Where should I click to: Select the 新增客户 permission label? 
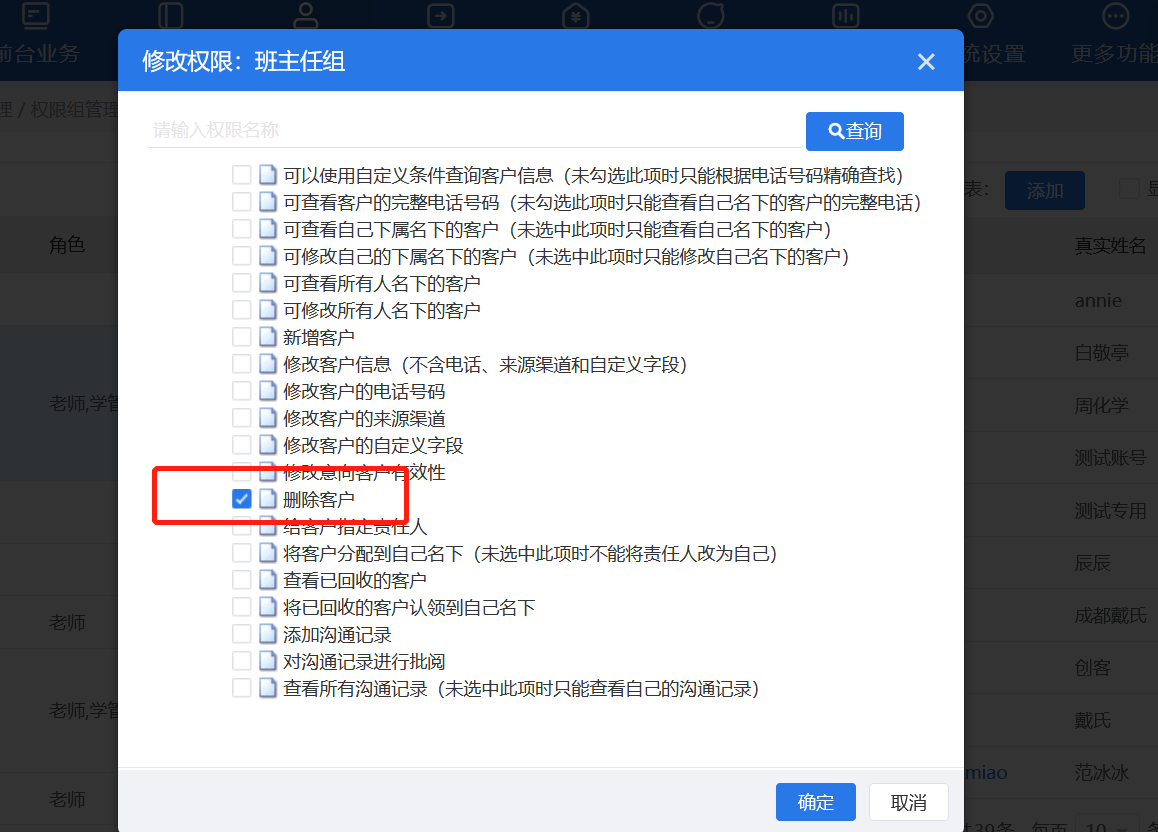319,337
